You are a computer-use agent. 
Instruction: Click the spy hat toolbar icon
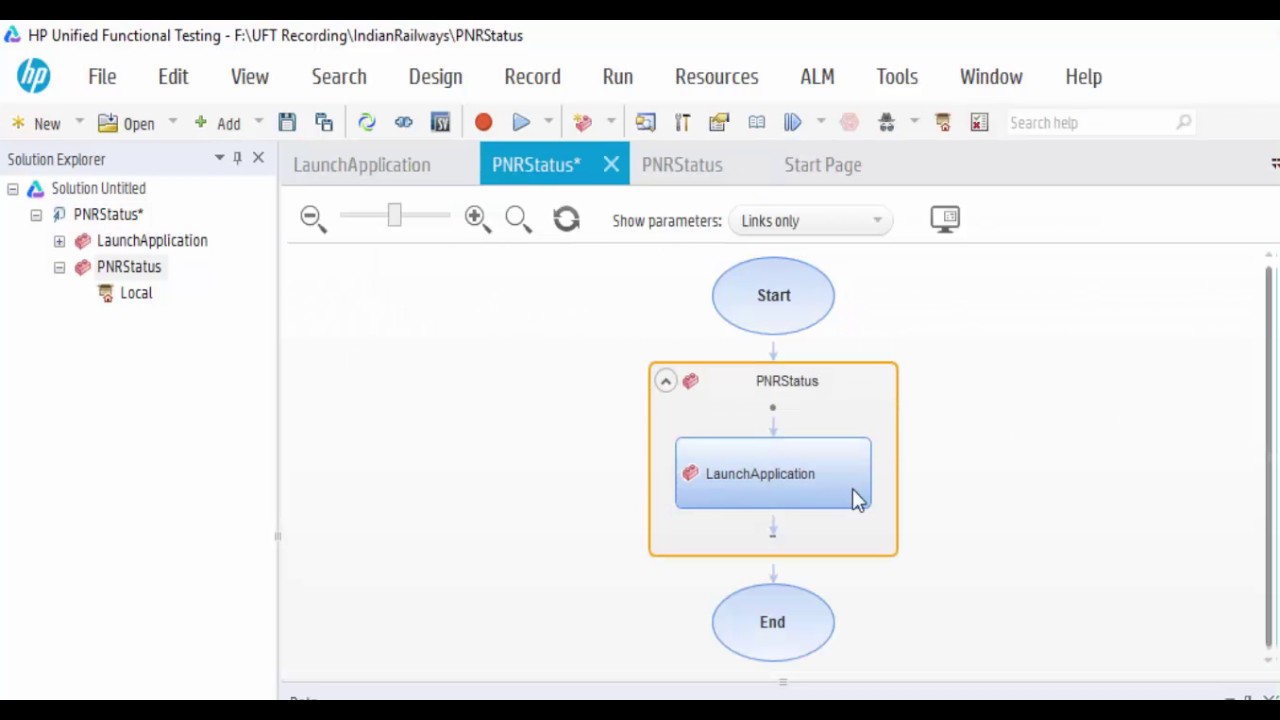pos(886,122)
